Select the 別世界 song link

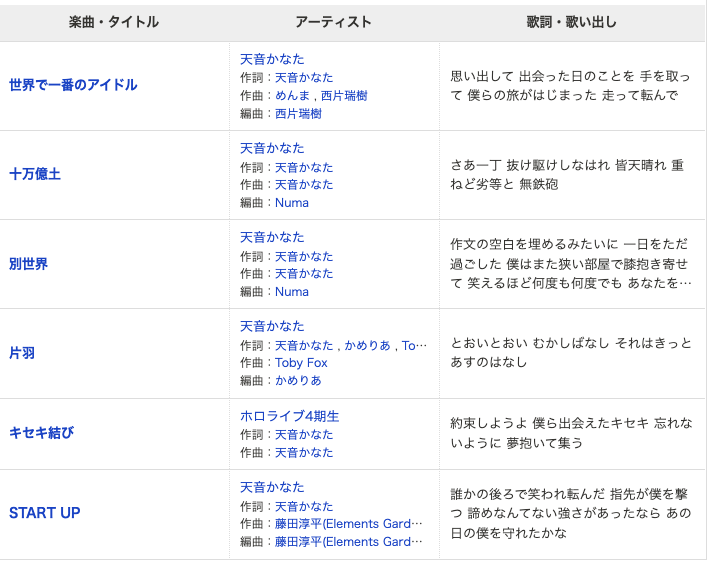coord(28,264)
